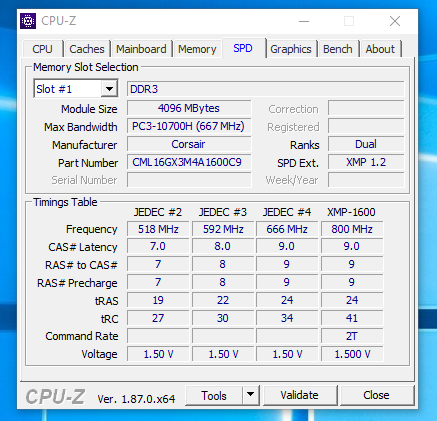Click the version text Ver. 1.87.0.x64
The width and height of the screenshot is (437, 421).
(136, 399)
